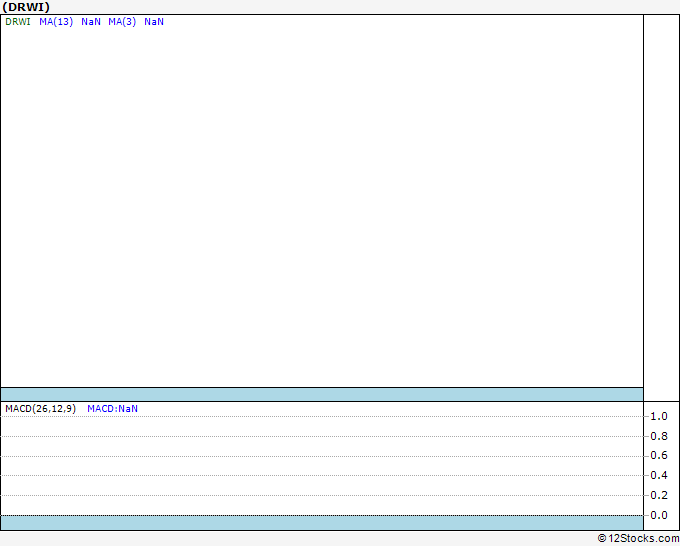Click the 0.8 axis label
680x546 pixels.
tap(659, 436)
